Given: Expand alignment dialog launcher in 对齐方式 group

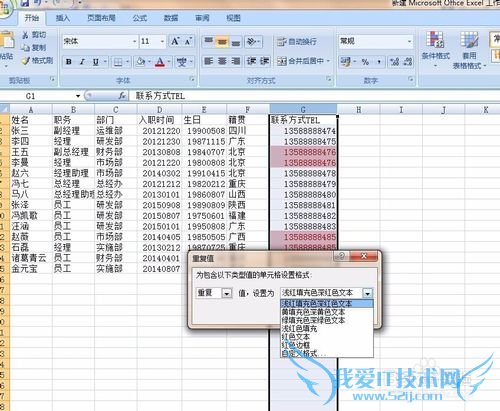Looking at the screenshot, I should (329, 79).
